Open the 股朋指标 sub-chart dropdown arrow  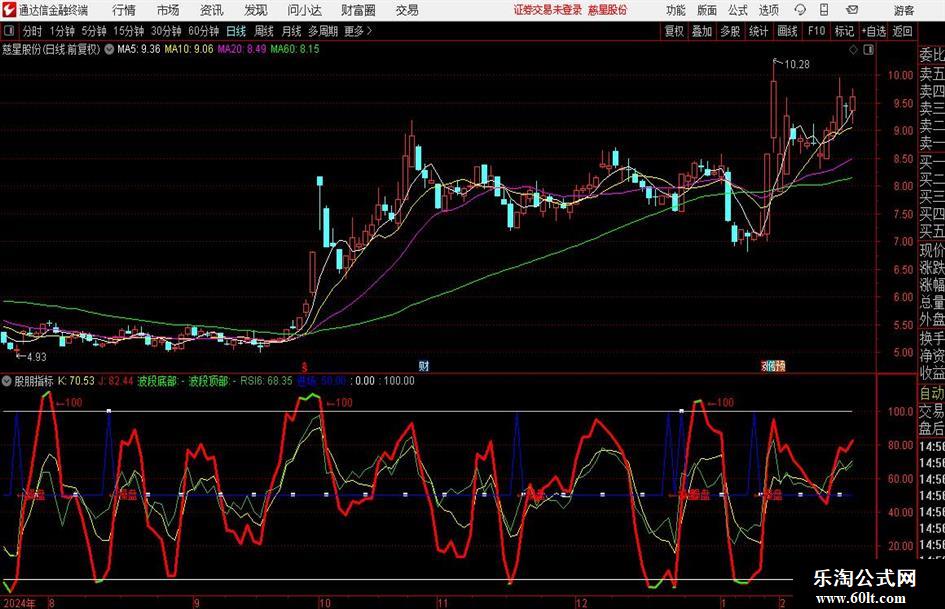coord(7,381)
